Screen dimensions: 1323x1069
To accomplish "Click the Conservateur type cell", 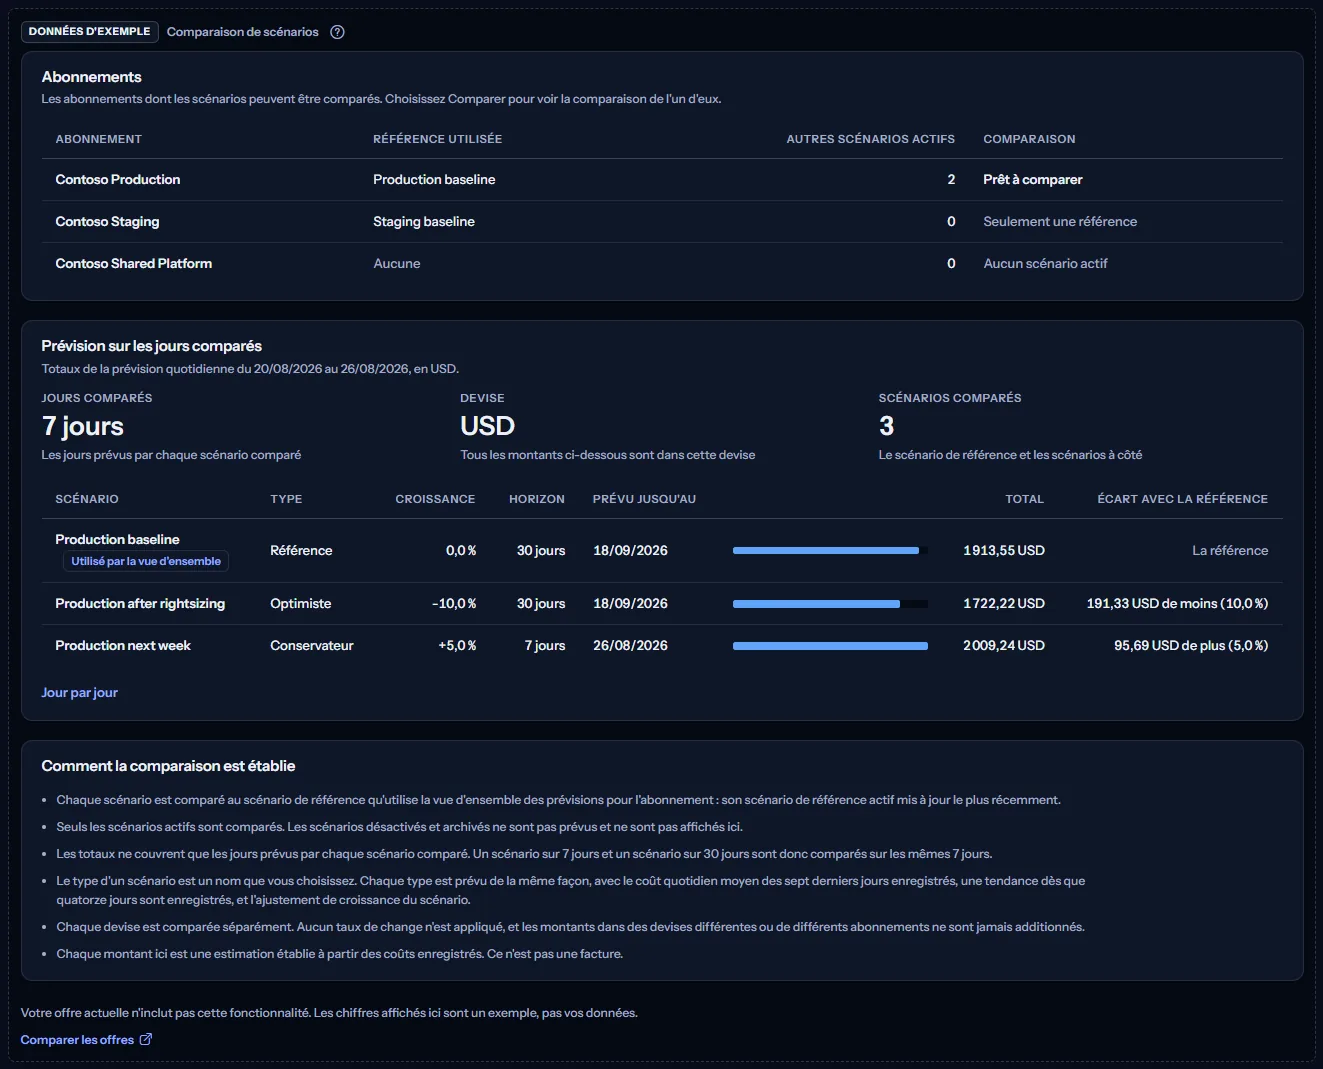I will pyautogui.click(x=312, y=646).
